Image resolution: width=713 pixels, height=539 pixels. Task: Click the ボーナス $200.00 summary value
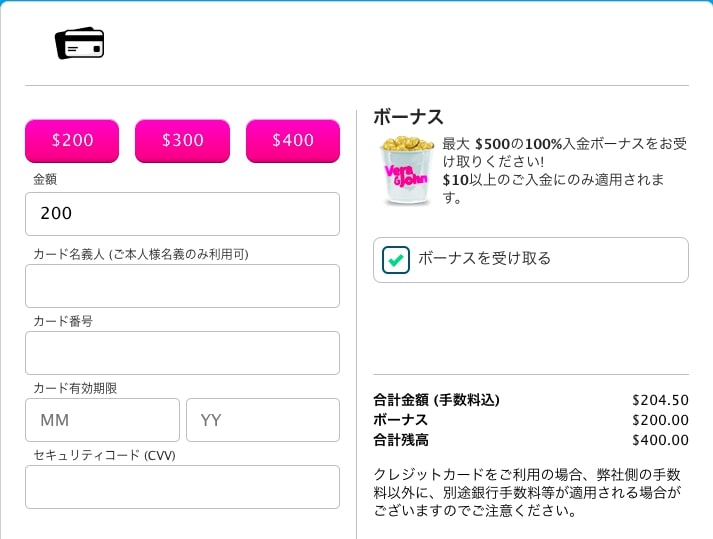pyautogui.click(x=660, y=420)
